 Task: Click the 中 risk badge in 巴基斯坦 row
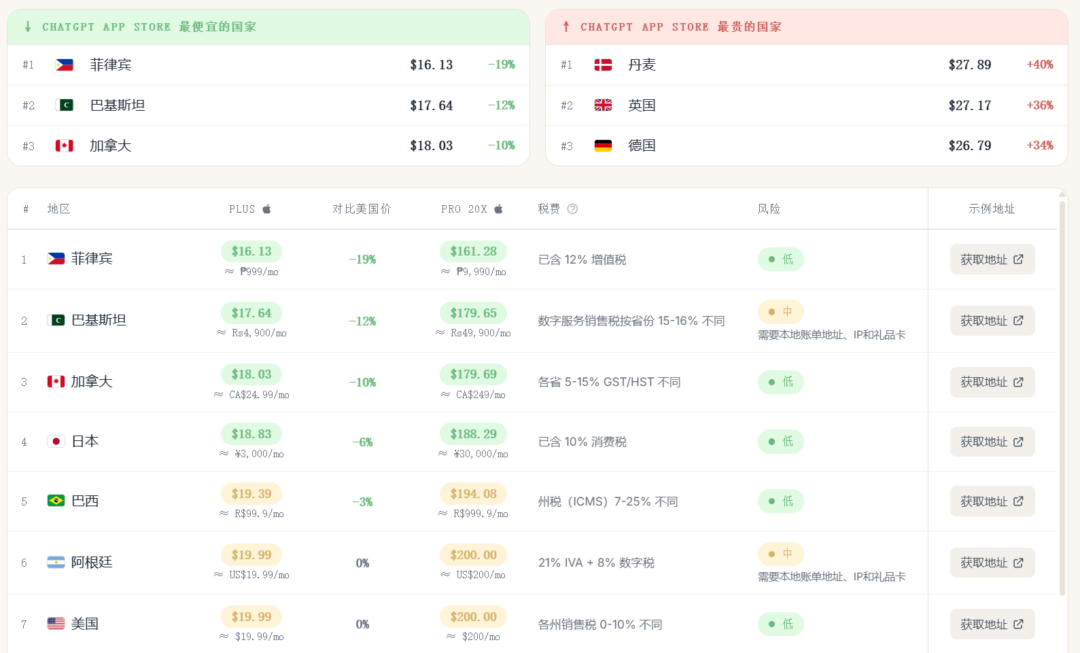[780, 311]
